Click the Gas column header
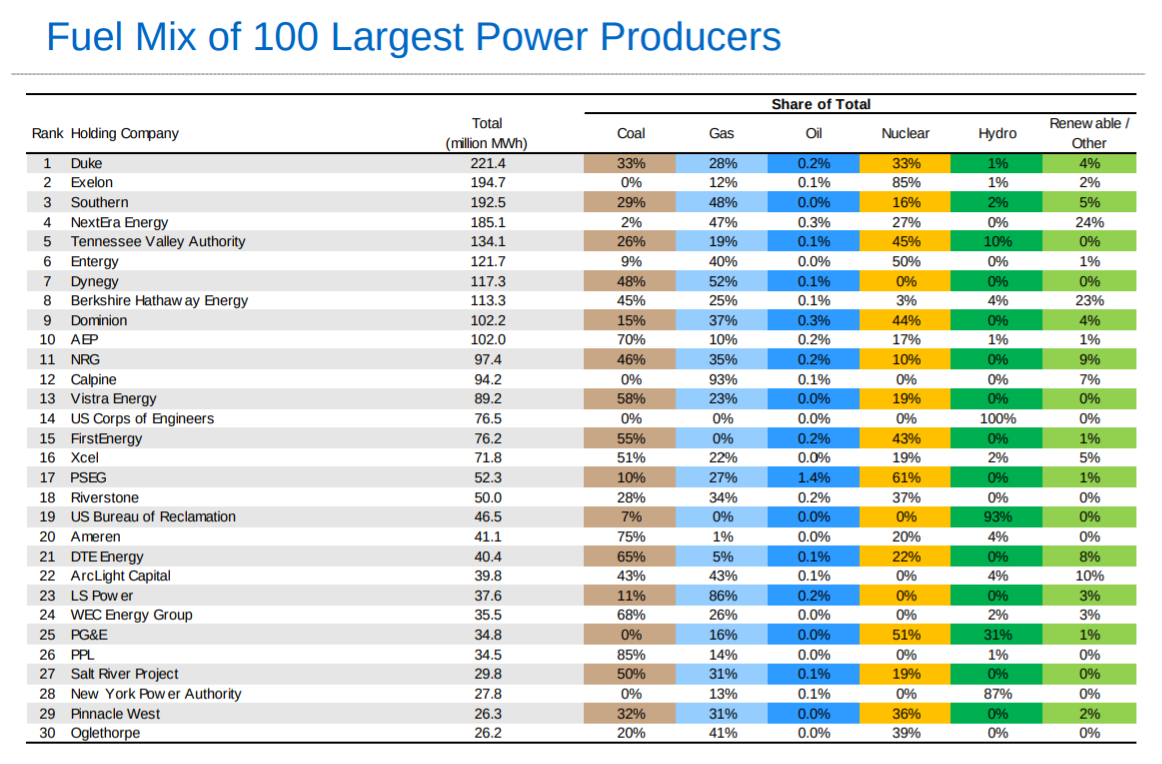The image size is (1162, 764). coord(721,133)
